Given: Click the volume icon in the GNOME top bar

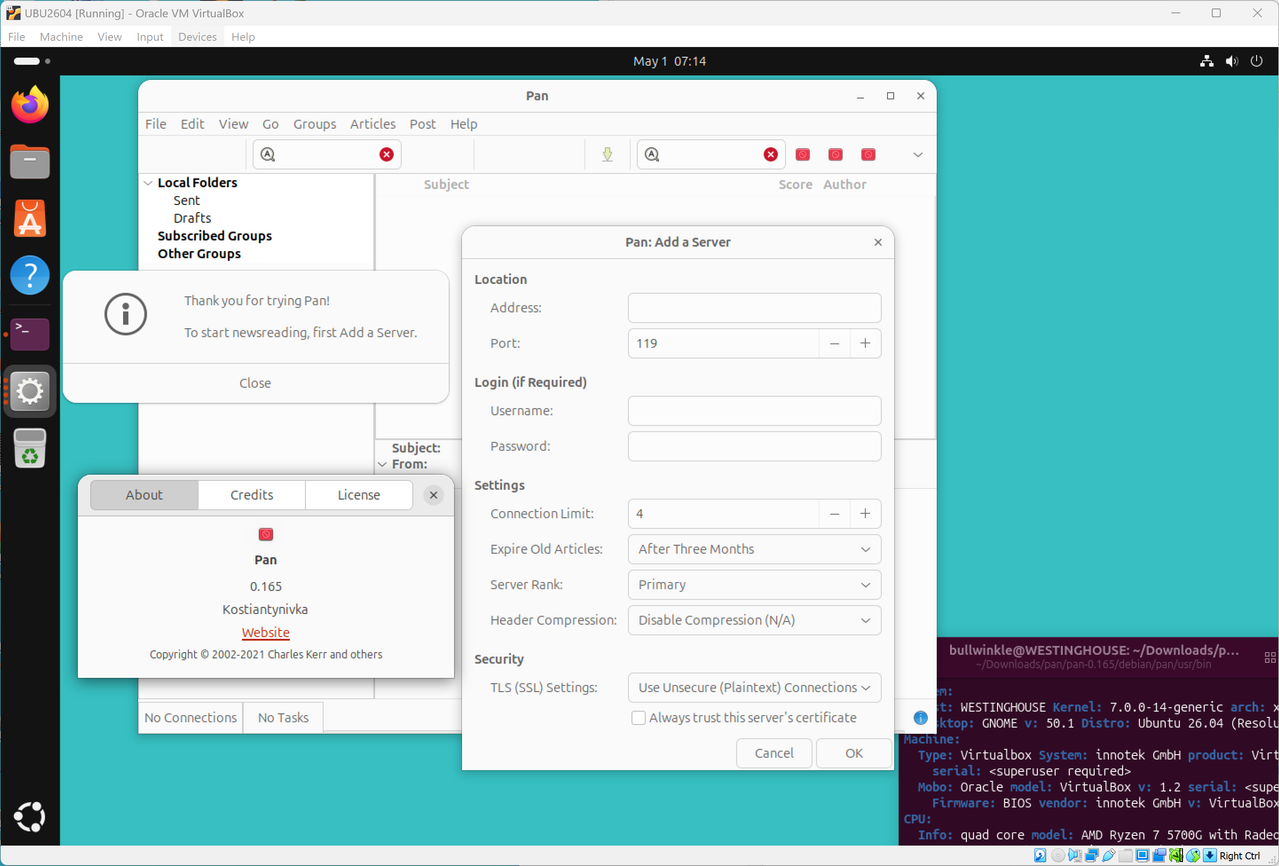Looking at the screenshot, I should [x=1232, y=61].
